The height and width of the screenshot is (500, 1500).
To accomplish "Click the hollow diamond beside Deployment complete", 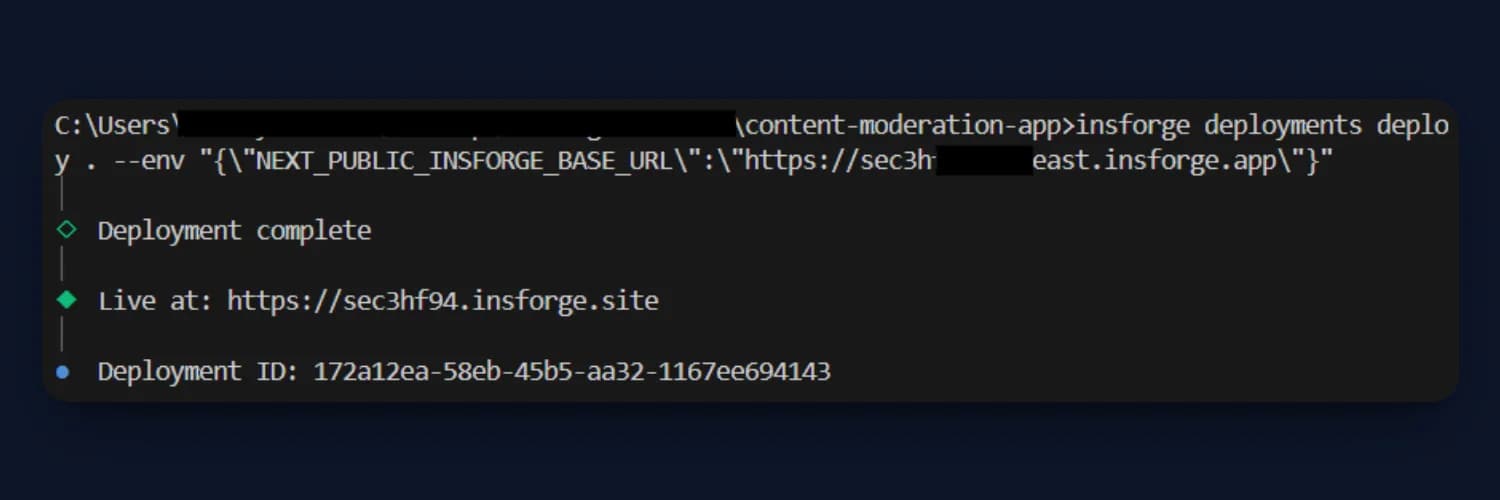I will point(66,230).
